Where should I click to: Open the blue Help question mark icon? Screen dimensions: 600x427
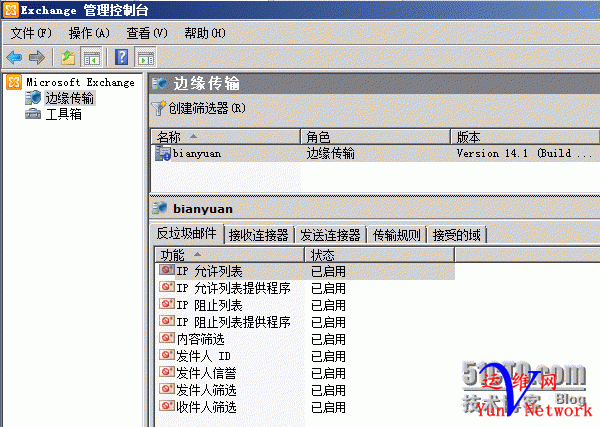click(x=122, y=58)
